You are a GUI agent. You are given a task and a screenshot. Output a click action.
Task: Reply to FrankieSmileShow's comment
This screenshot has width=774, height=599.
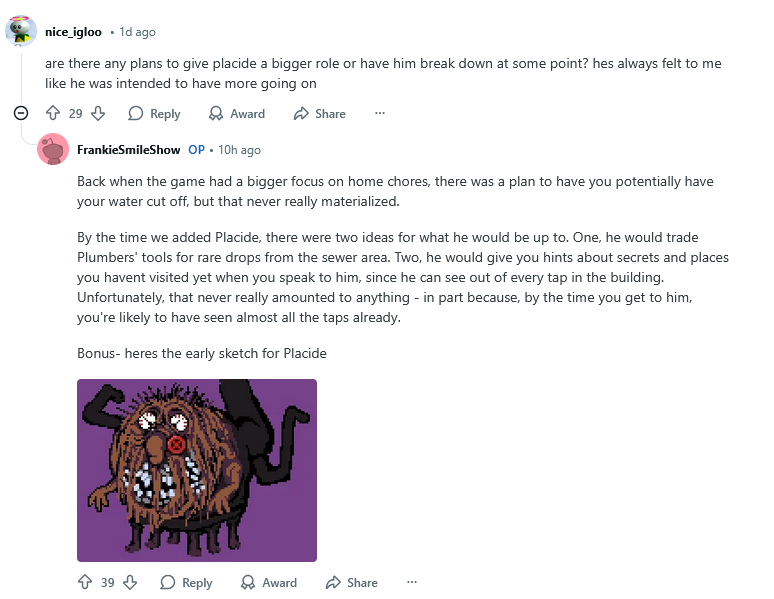pos(186,582)
